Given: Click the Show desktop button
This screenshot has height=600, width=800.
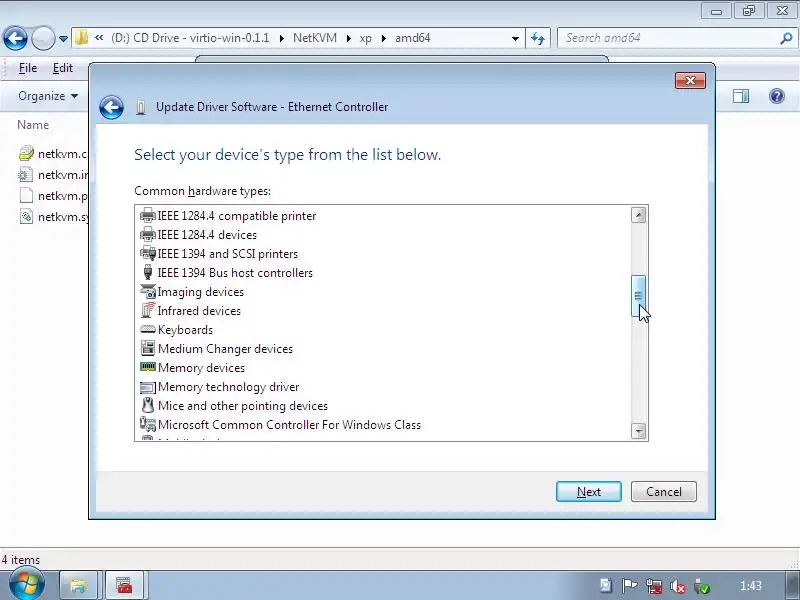Looking at the screenshot, I should 792,585.
